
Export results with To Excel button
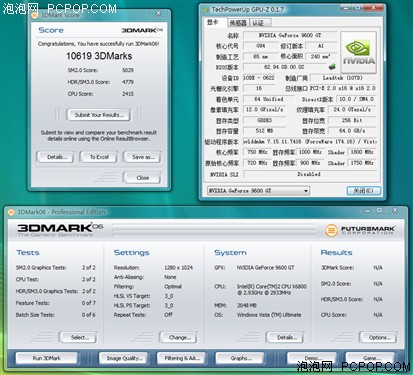tap(99, 157)
